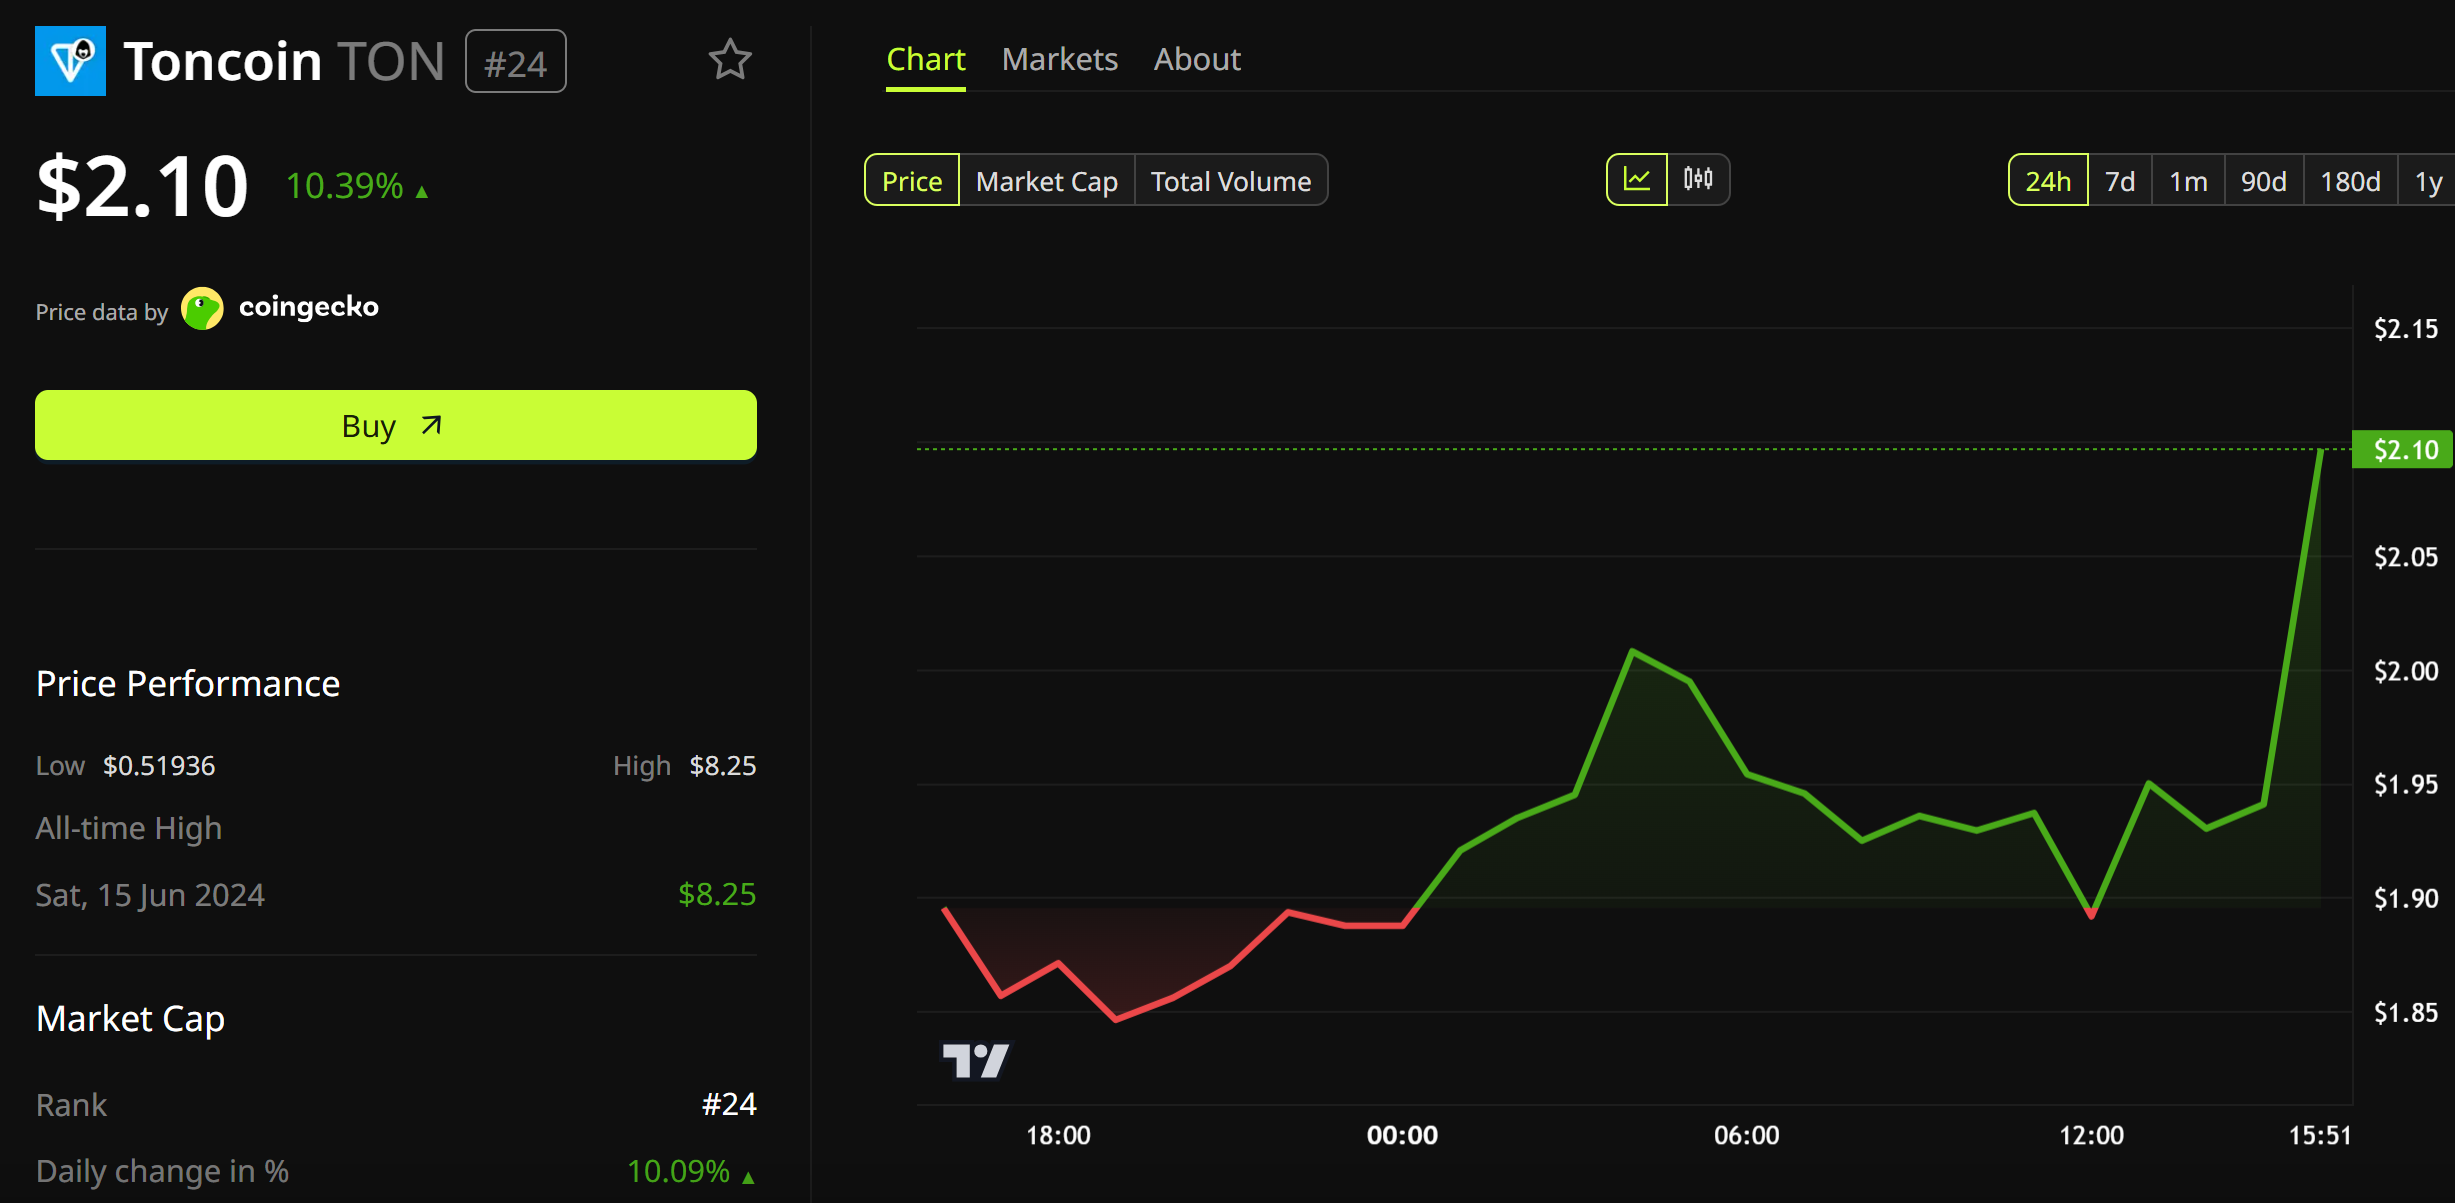Switch to line chart view icon
Image resolution: width=2455 pixels, height=1203 pixels.
pos(1637,180)
